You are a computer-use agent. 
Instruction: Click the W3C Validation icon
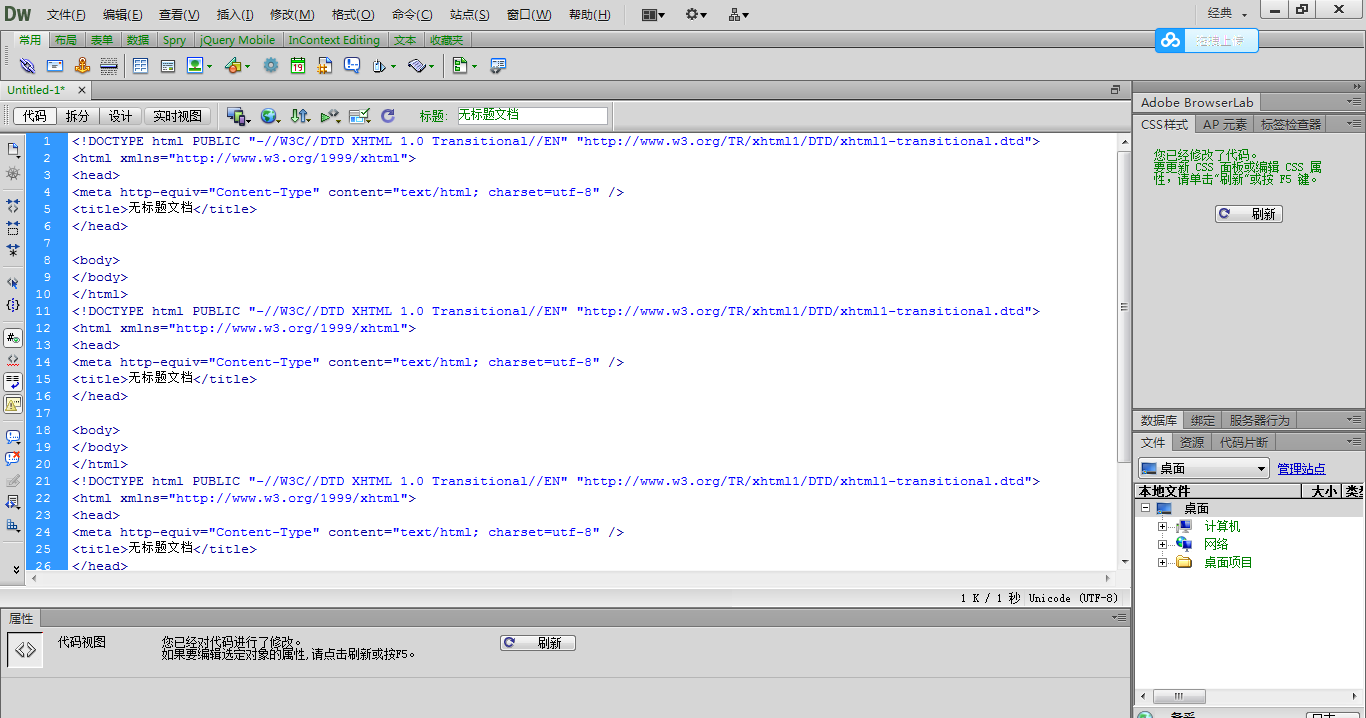tap(330, 116)
